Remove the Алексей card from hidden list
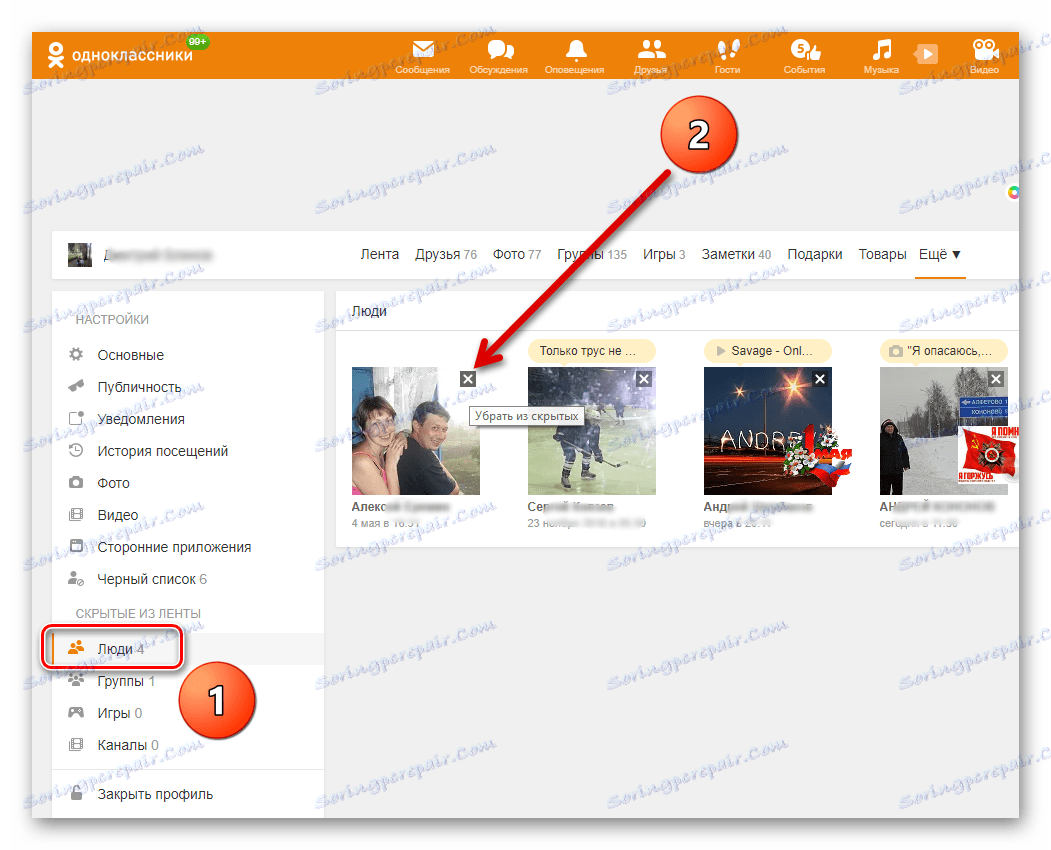 (x=468, y=379)
